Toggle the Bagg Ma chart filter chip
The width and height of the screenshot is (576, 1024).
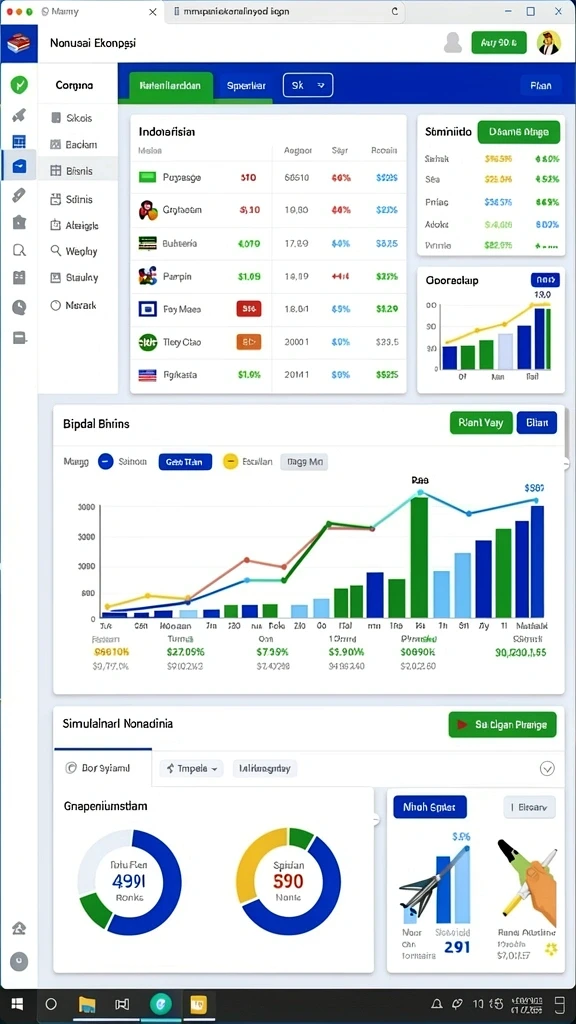[304, 462]
